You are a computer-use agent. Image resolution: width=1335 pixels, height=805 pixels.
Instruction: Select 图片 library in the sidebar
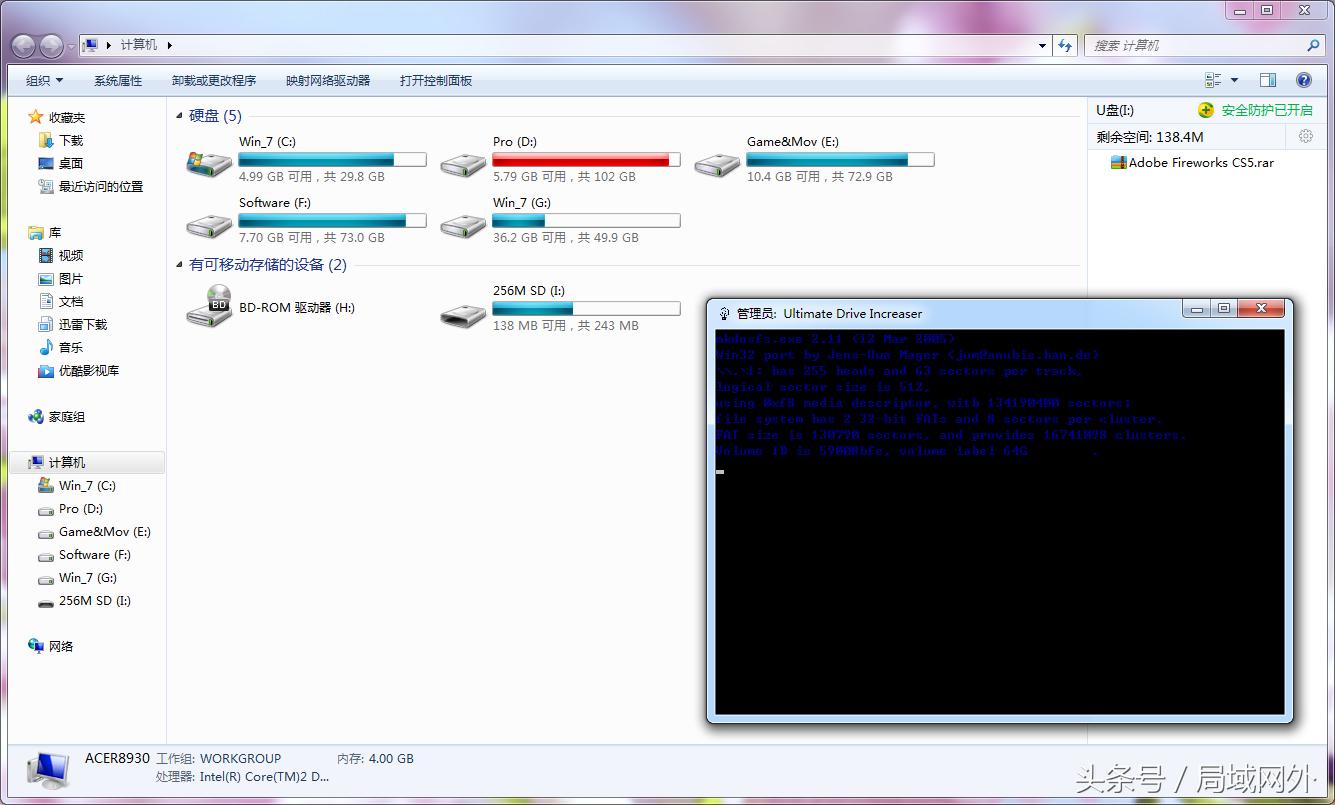[71, 278]
